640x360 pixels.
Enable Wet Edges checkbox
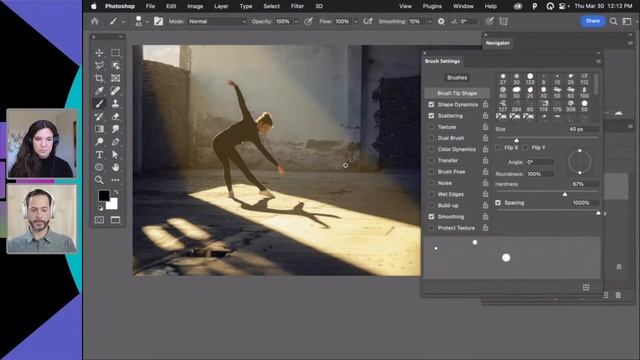431,194
